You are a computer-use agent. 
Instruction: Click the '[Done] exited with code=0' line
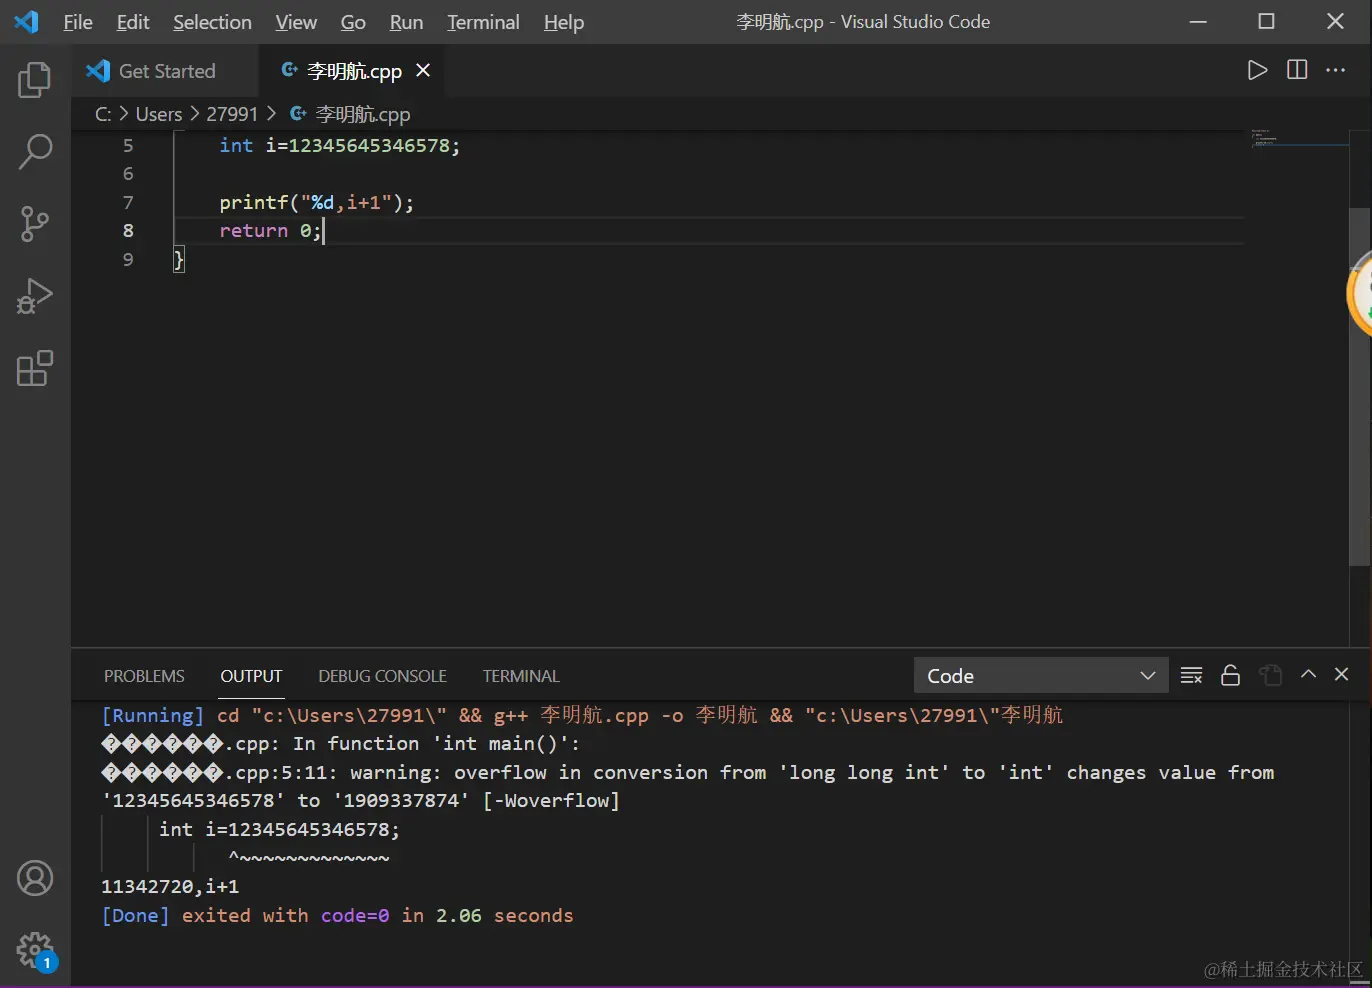(x=337, y=915)
